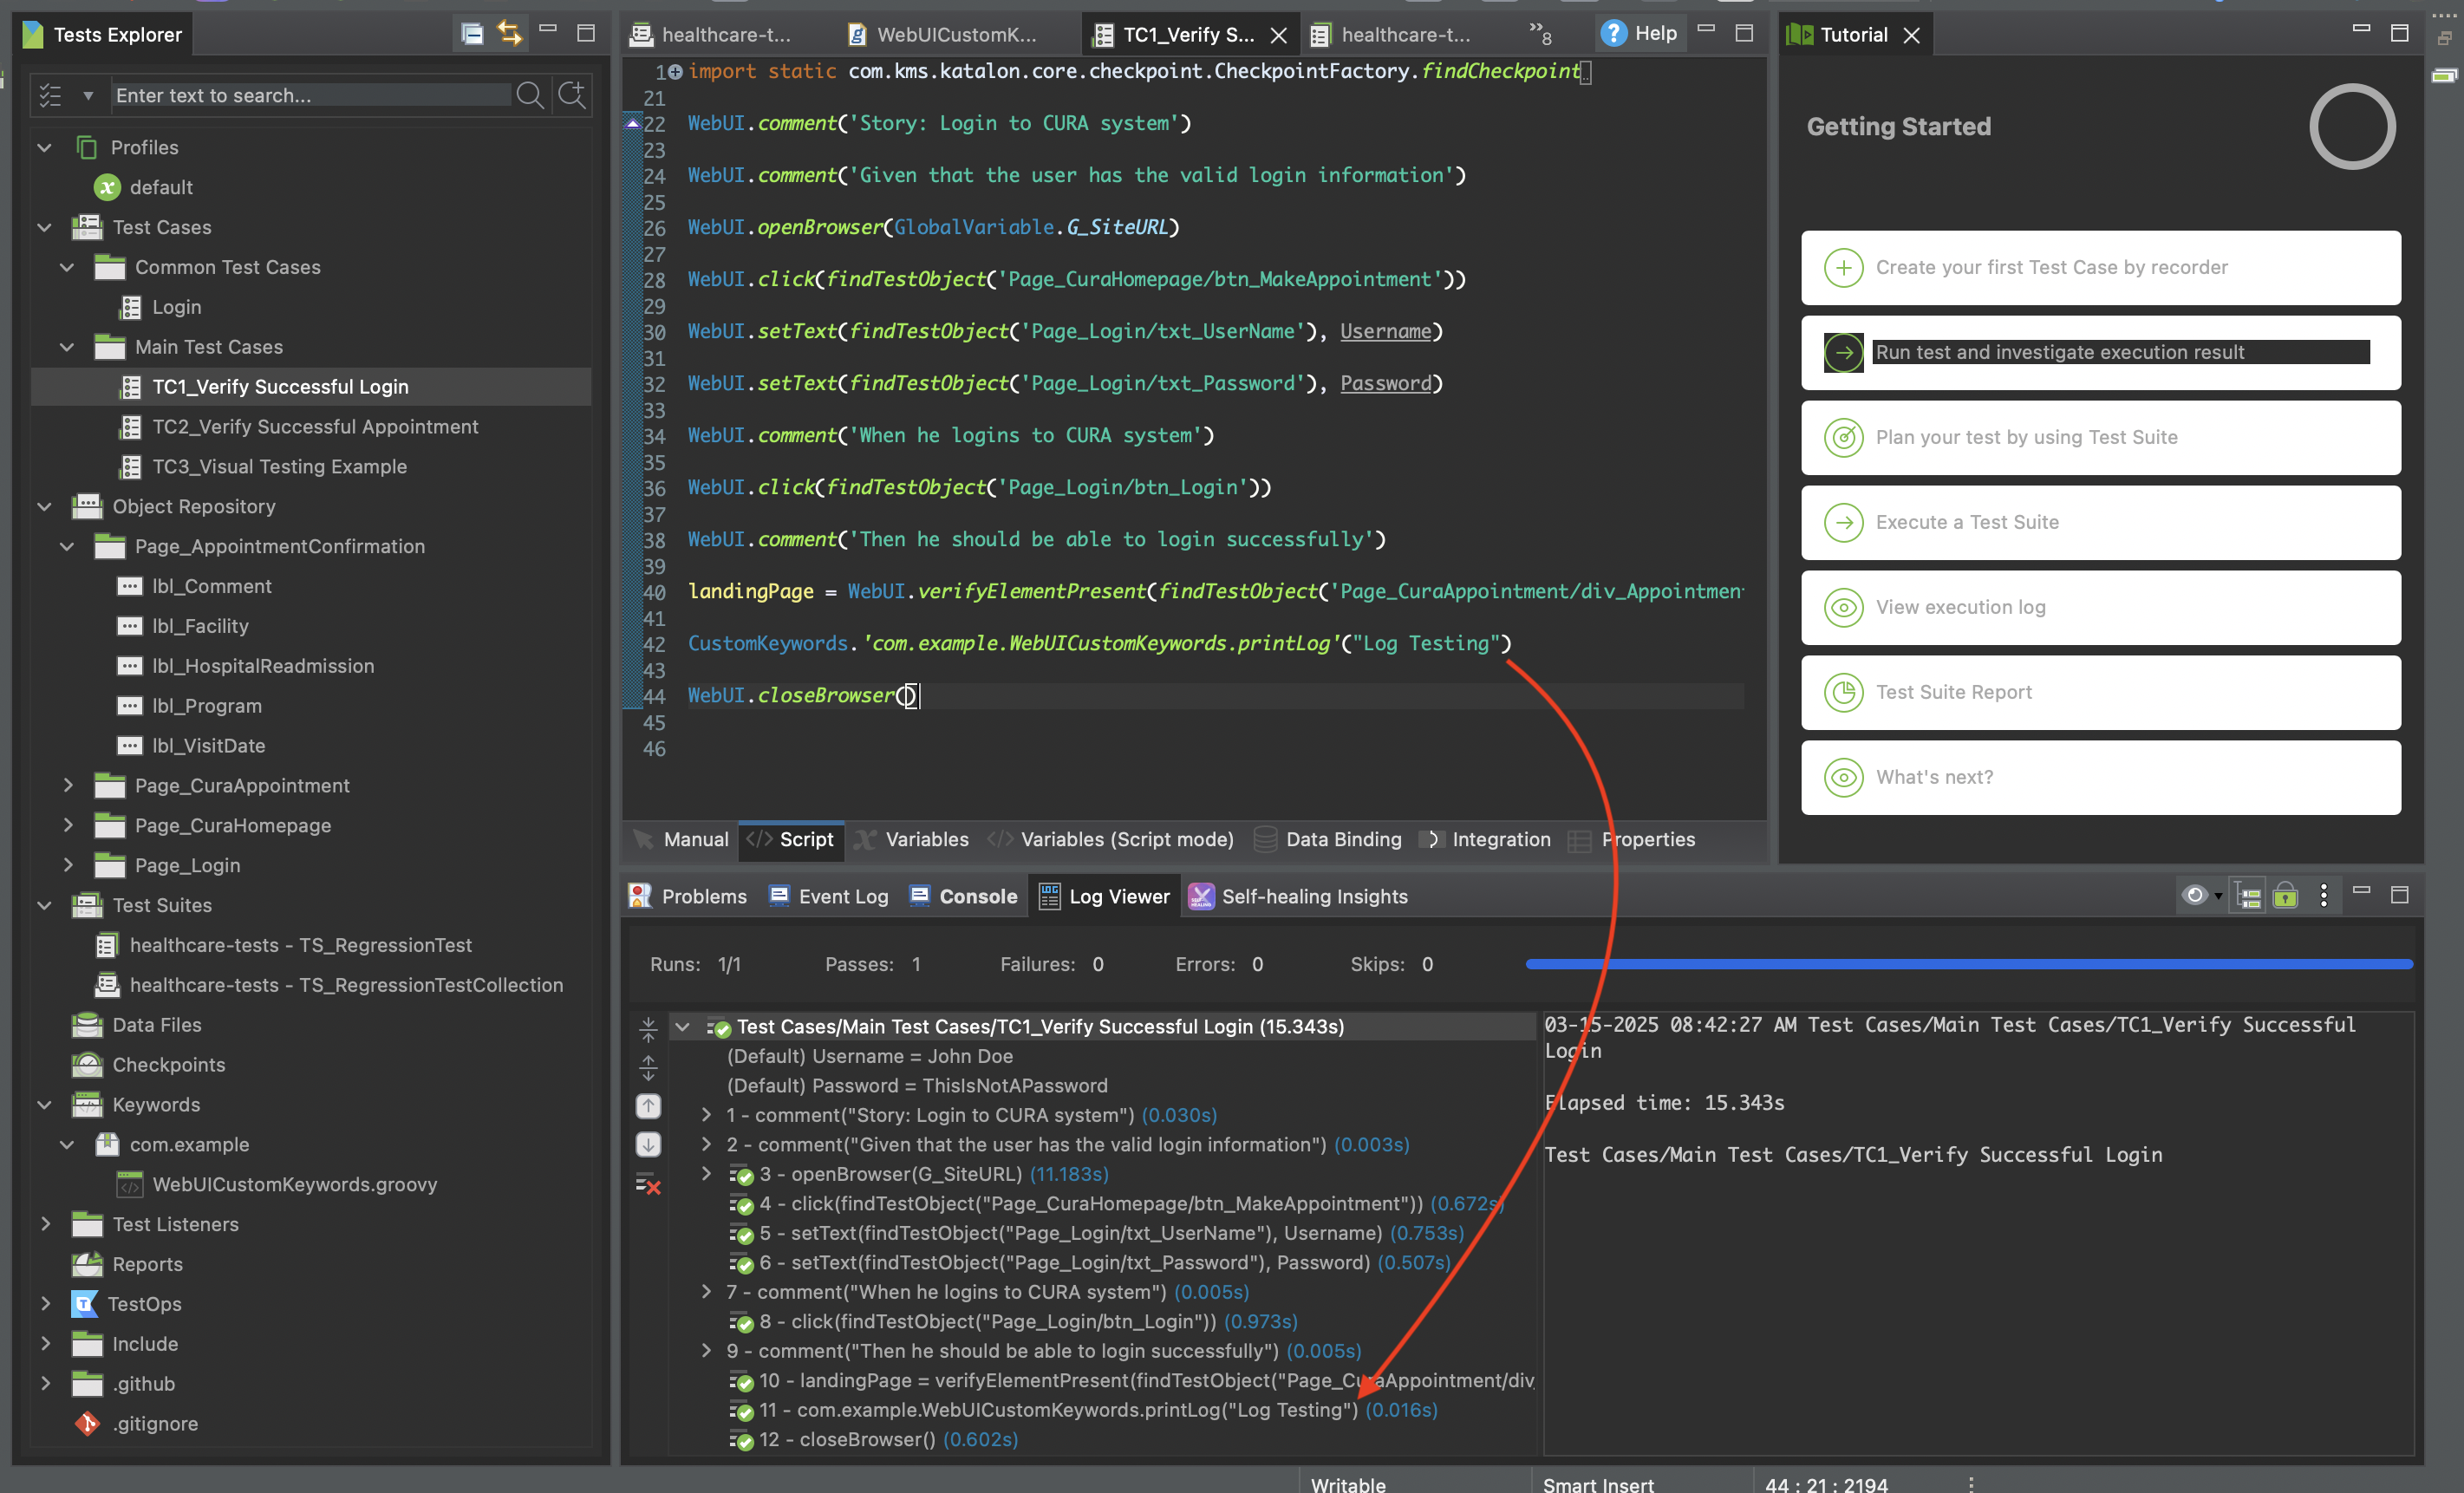Screen dimensions: 2464x1493
Task: Expand the Page_CuraHomepage folder
Action: (68, 826)
